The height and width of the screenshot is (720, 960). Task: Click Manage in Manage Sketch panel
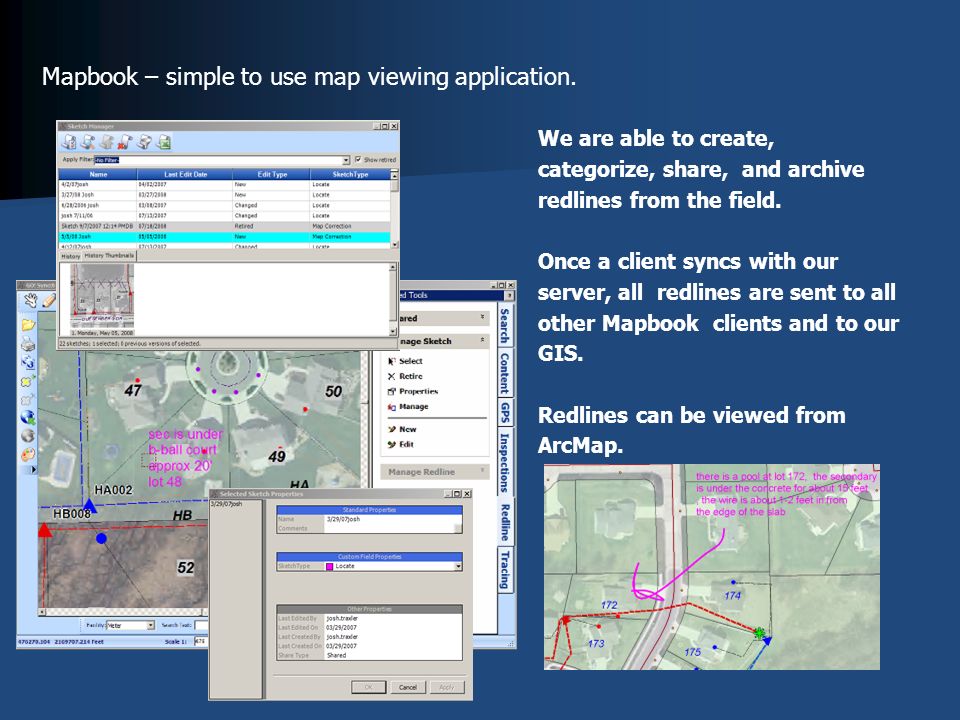[408, 407]
